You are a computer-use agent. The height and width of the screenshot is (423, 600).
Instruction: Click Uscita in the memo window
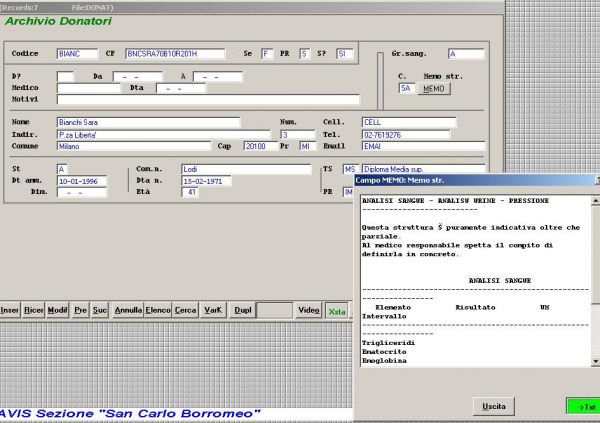(x=494, y=406)
